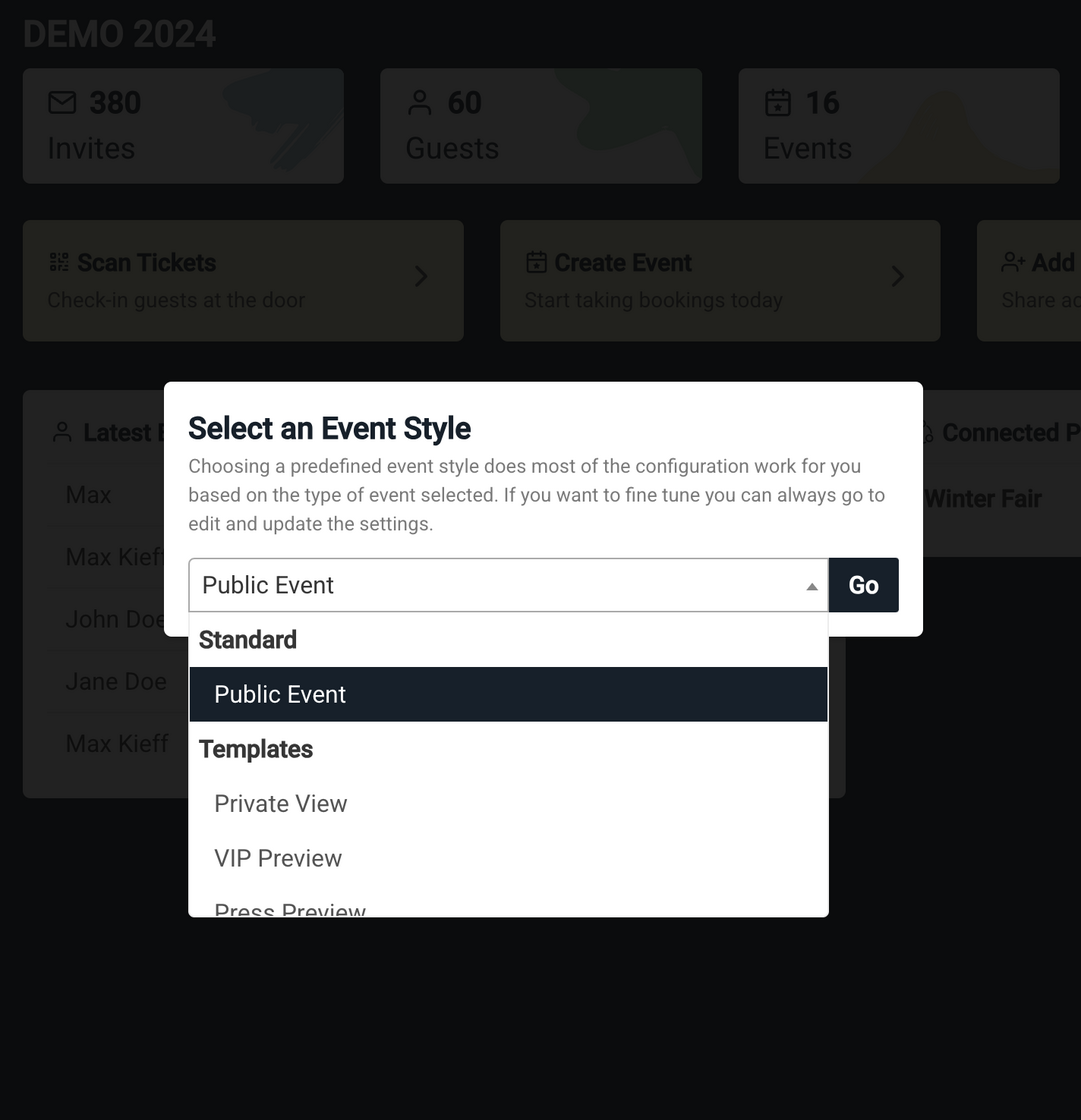This screenshot has width=1081, height=1120.
Task: Select Public Event option in the list
Action: (x=280, y=694)
